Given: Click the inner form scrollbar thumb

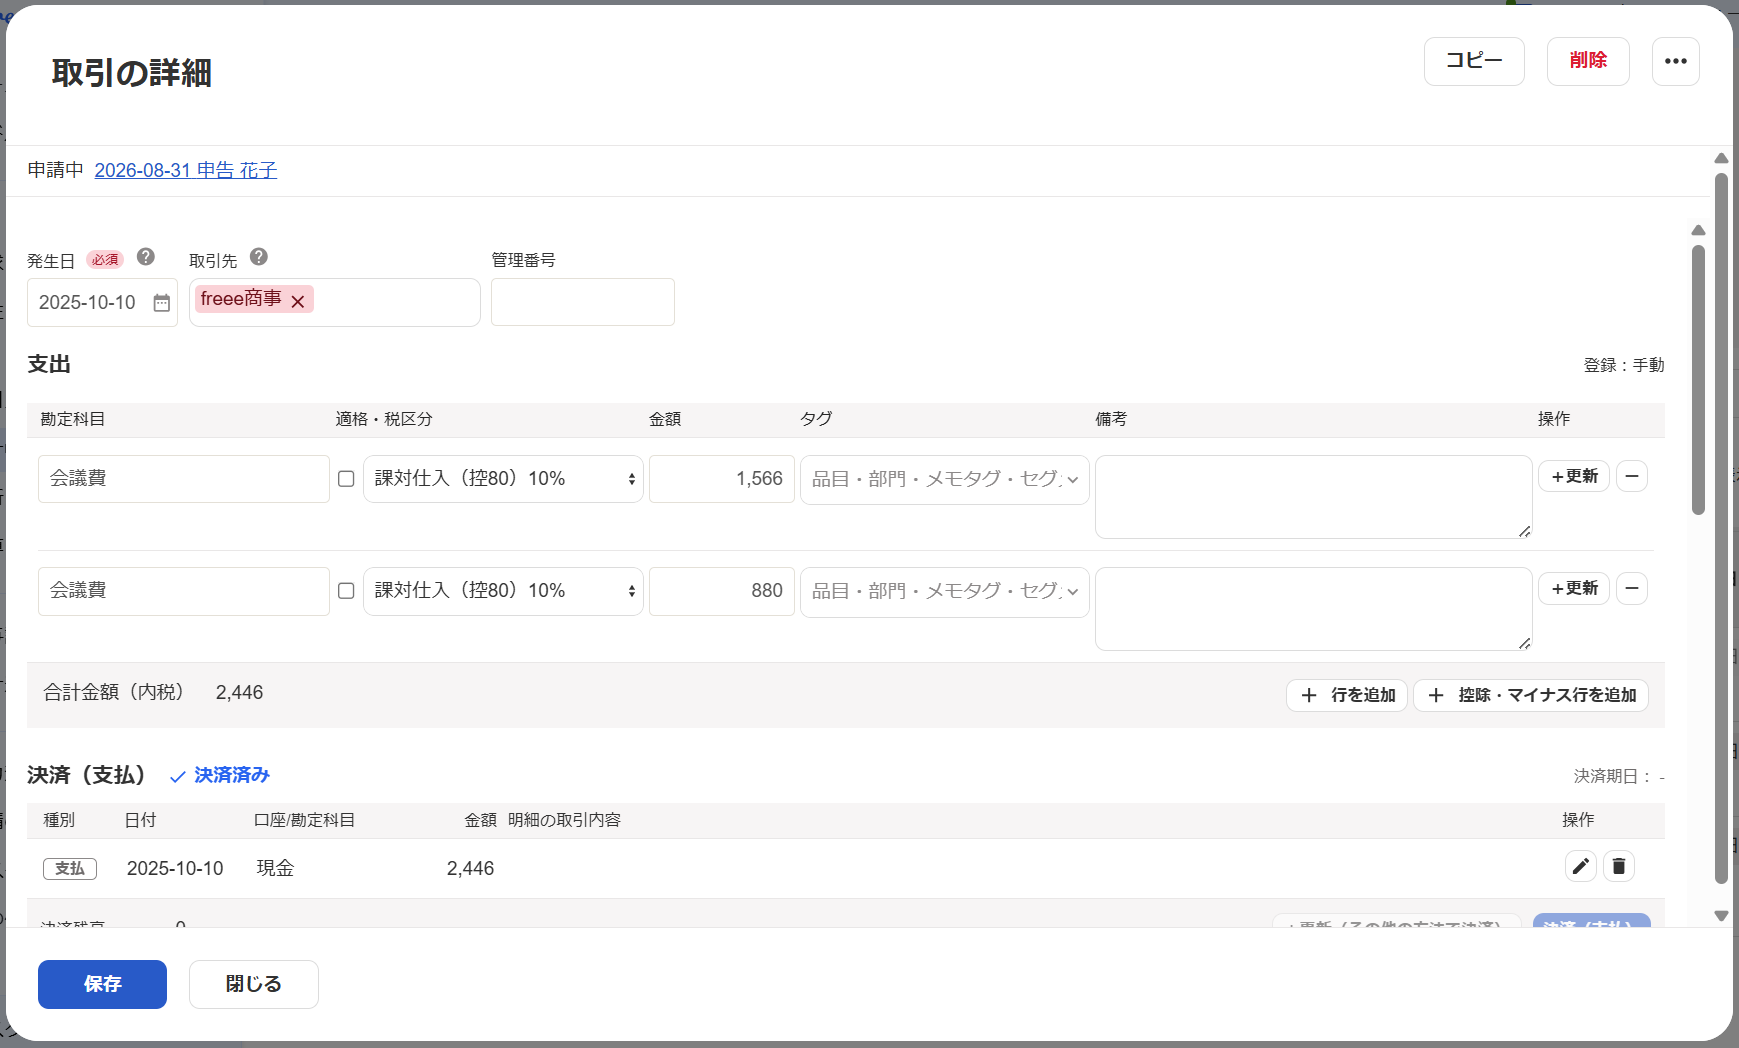Looking at the screenshot, I should pos(1698,380).
